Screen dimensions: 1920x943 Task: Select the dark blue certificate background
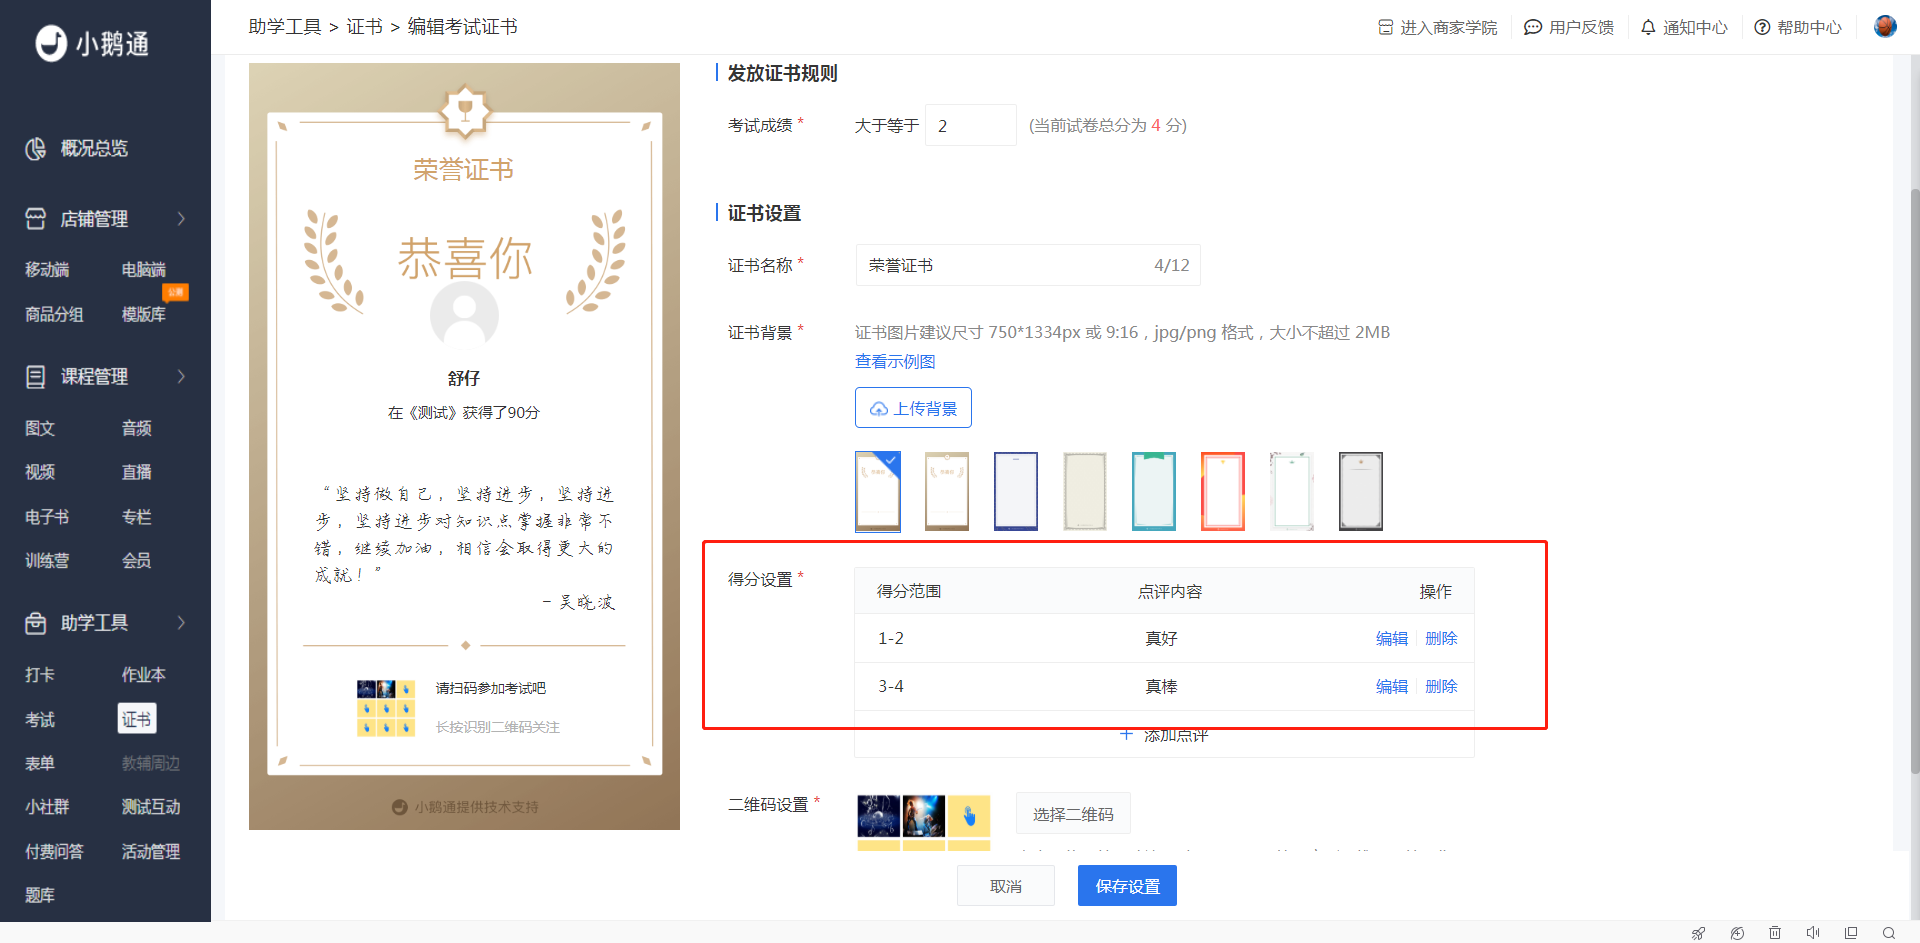[x=1016, y=491]
